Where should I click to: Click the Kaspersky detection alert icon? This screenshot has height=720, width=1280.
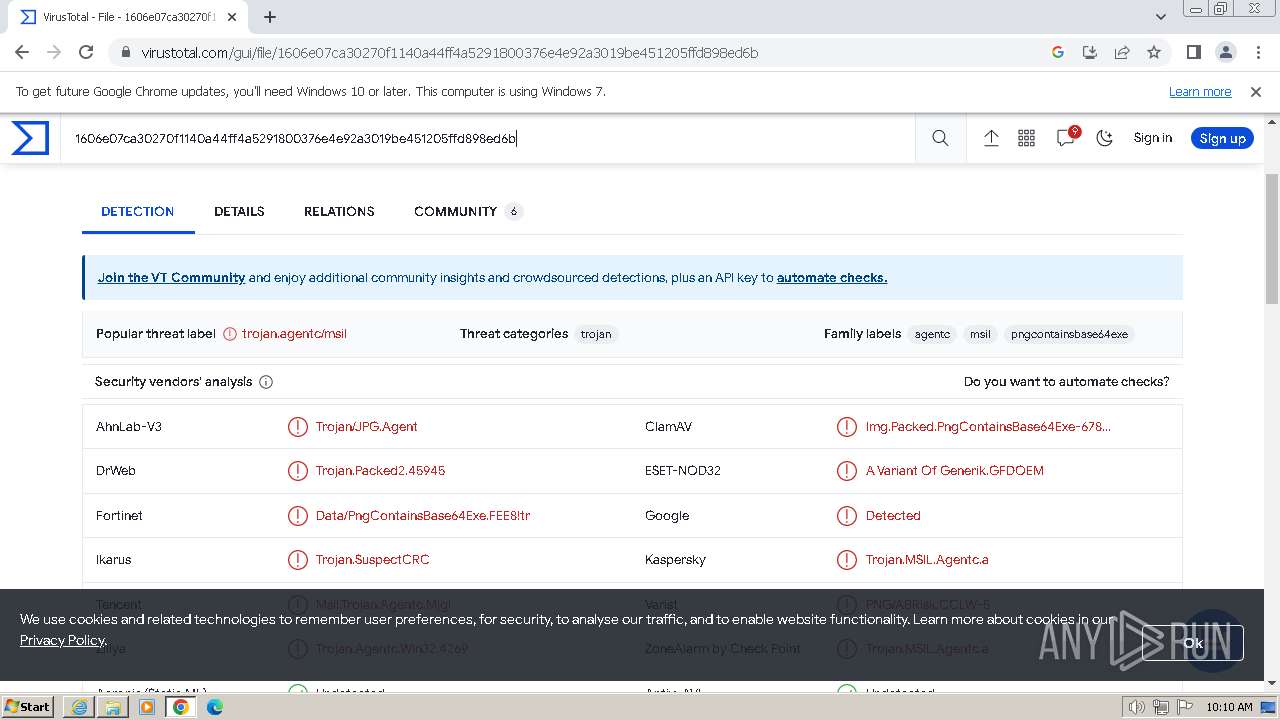[847, 560]
